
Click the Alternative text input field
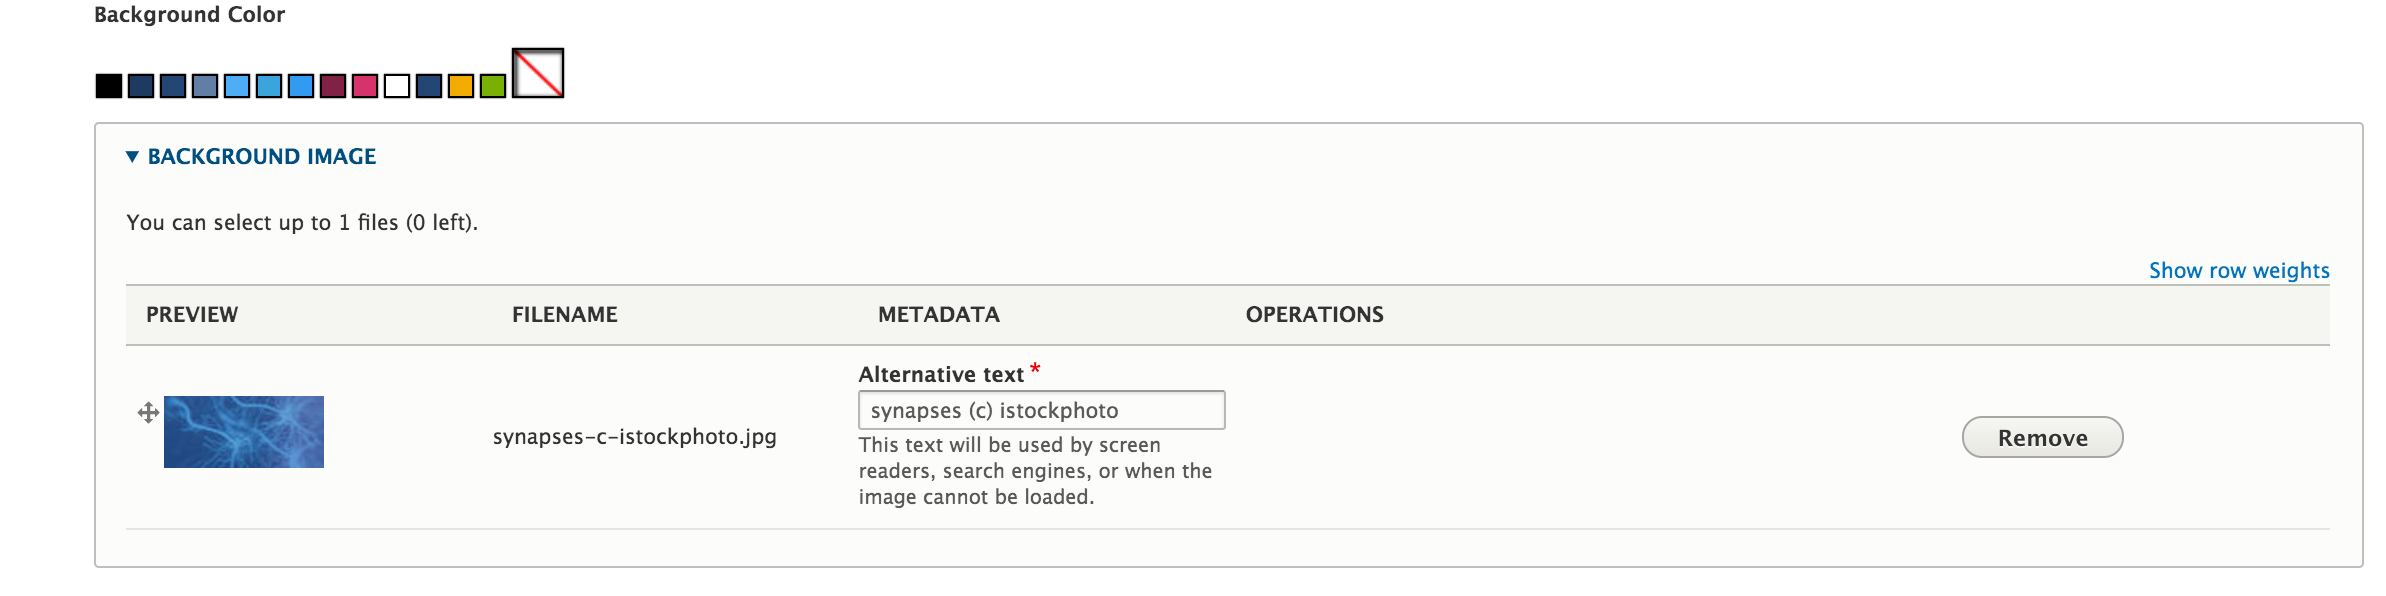coord(1041,410)
